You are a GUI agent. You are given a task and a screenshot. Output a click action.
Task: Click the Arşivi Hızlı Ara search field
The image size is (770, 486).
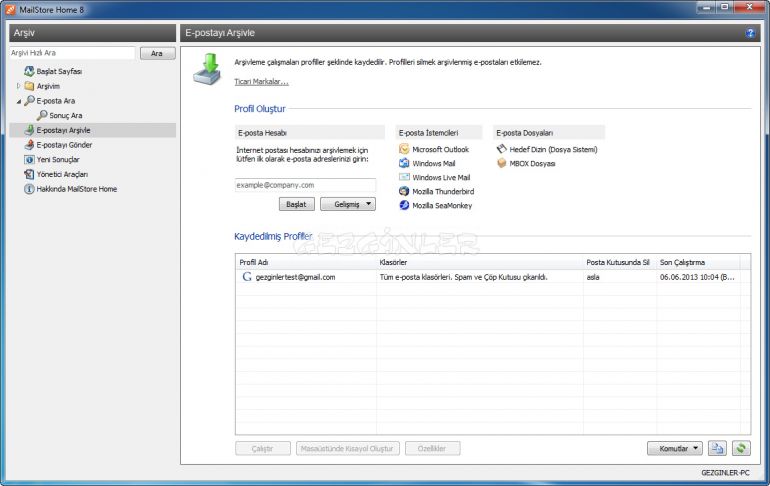pos(72,53)
